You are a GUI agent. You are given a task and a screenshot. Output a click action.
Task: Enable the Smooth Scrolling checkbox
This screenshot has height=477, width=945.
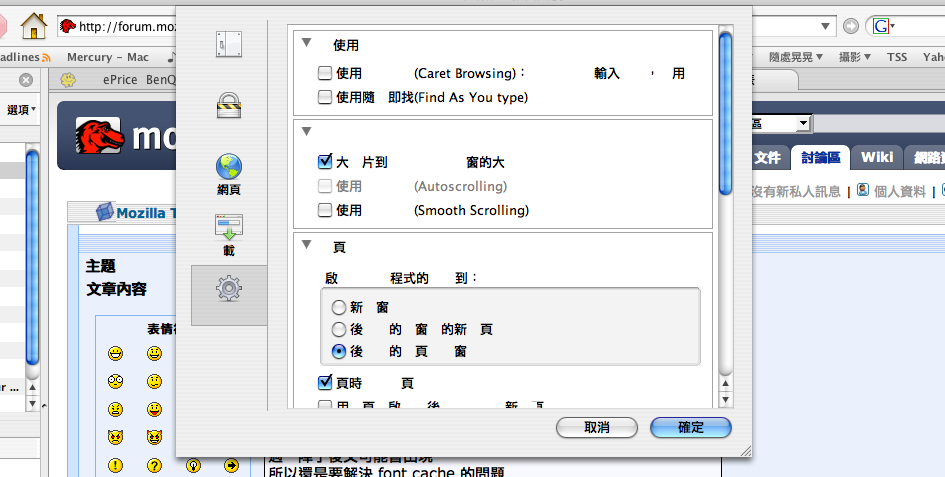[324, 210]
